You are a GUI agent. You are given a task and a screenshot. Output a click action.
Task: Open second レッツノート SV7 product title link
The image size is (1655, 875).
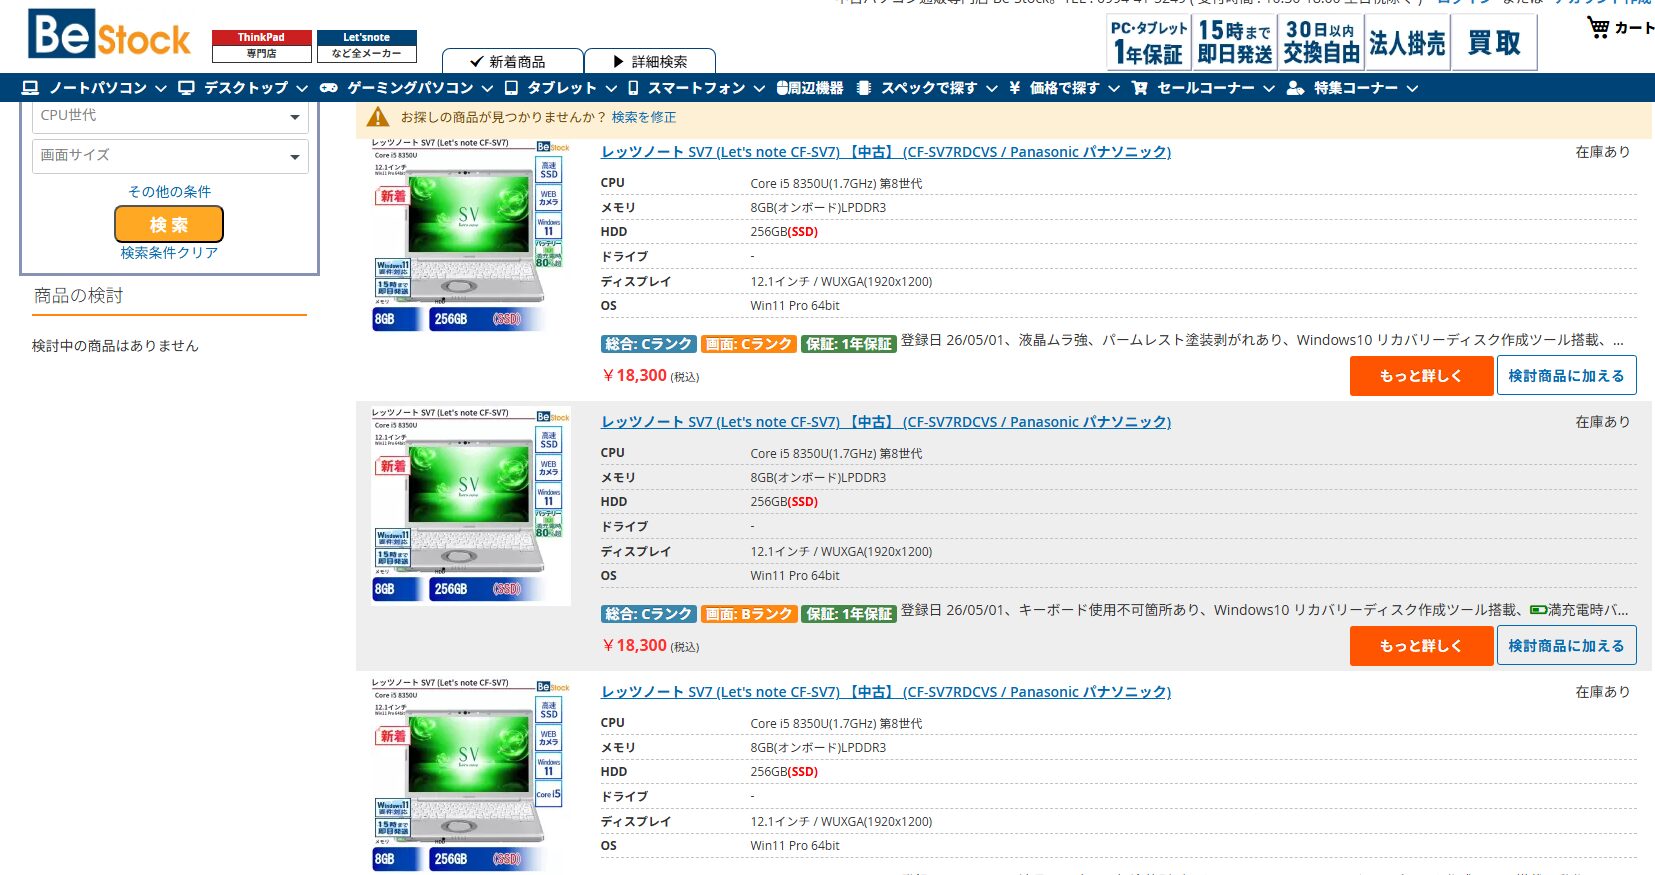point(886,422)
